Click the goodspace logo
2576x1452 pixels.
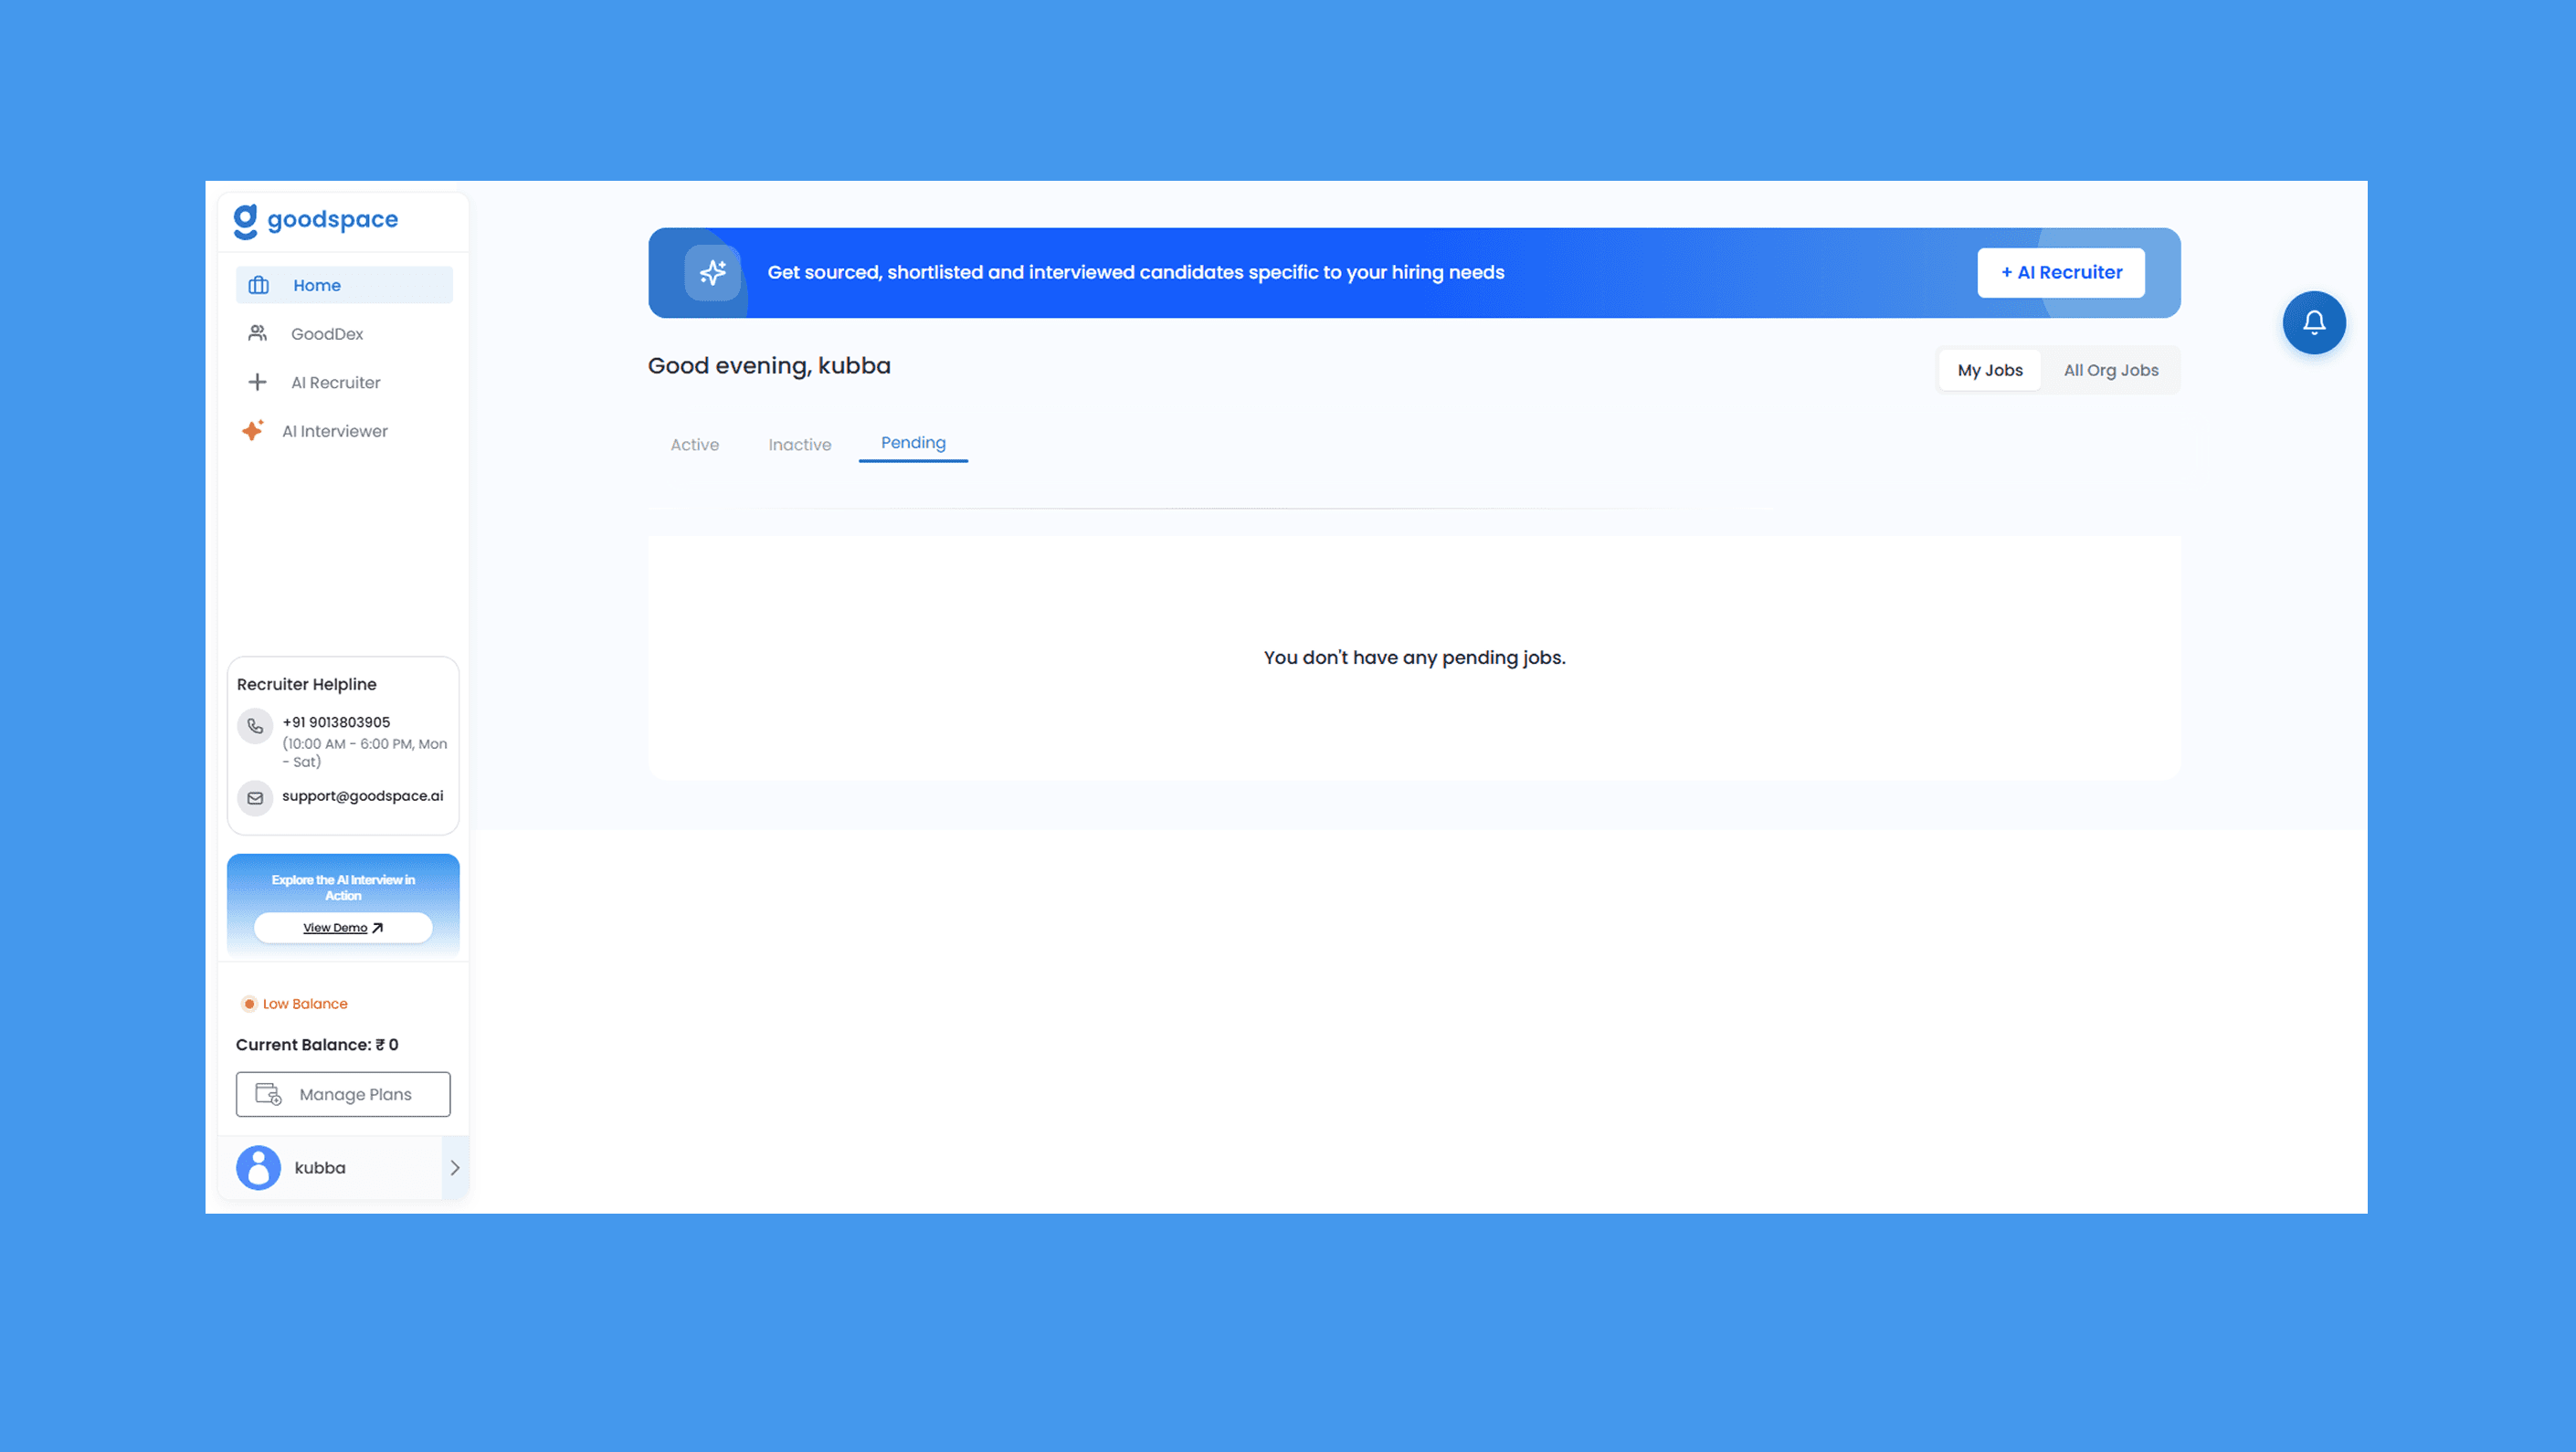pos(316,220)
